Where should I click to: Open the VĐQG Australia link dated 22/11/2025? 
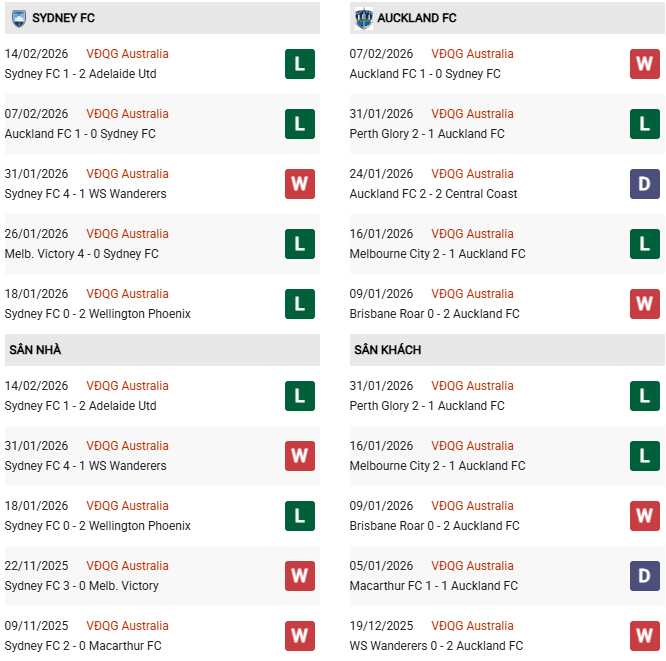click(x=127, y=566)
